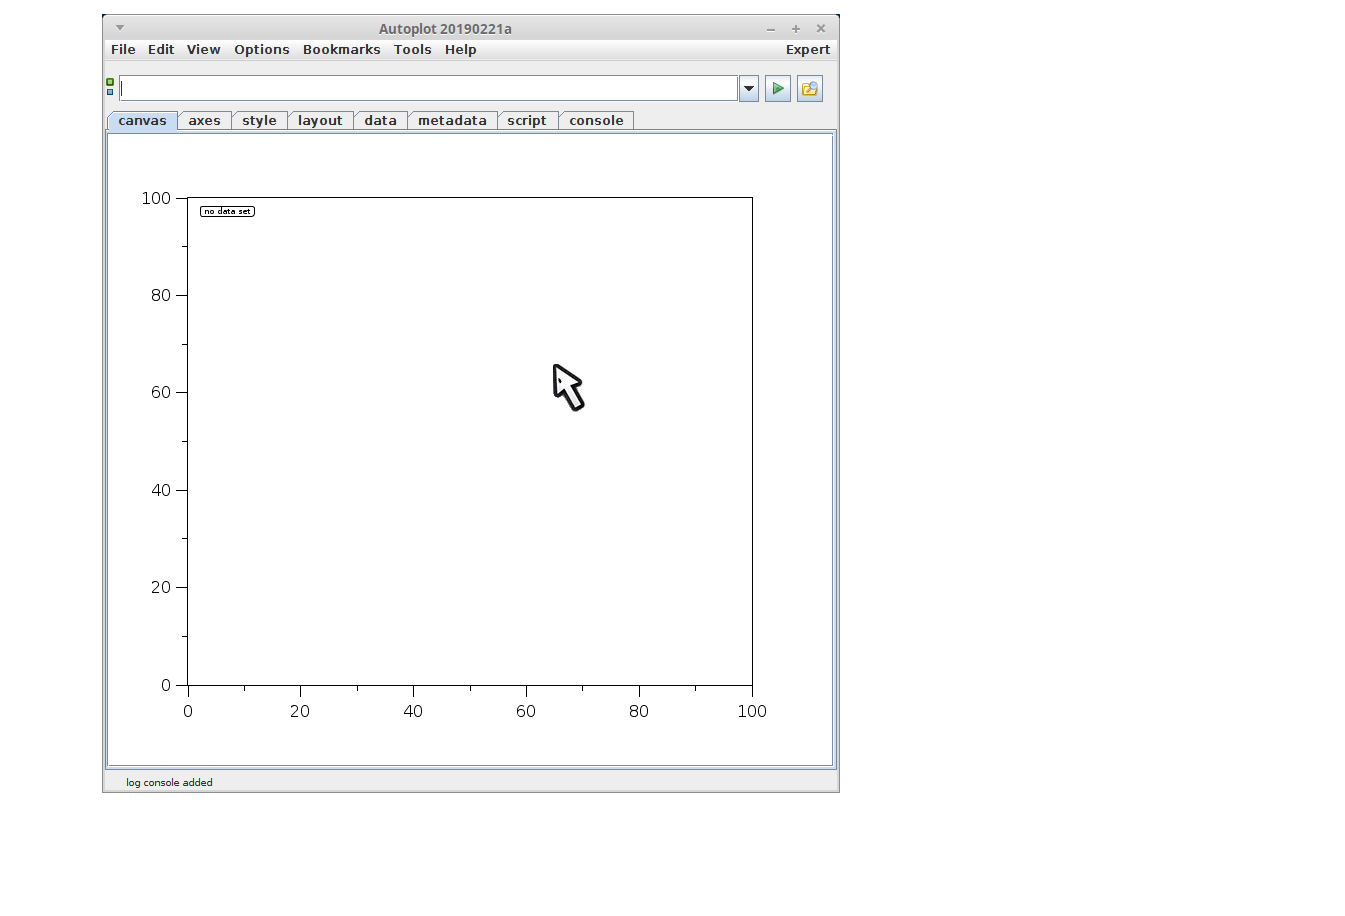Click the data URI address field

[x=428, y=89]
